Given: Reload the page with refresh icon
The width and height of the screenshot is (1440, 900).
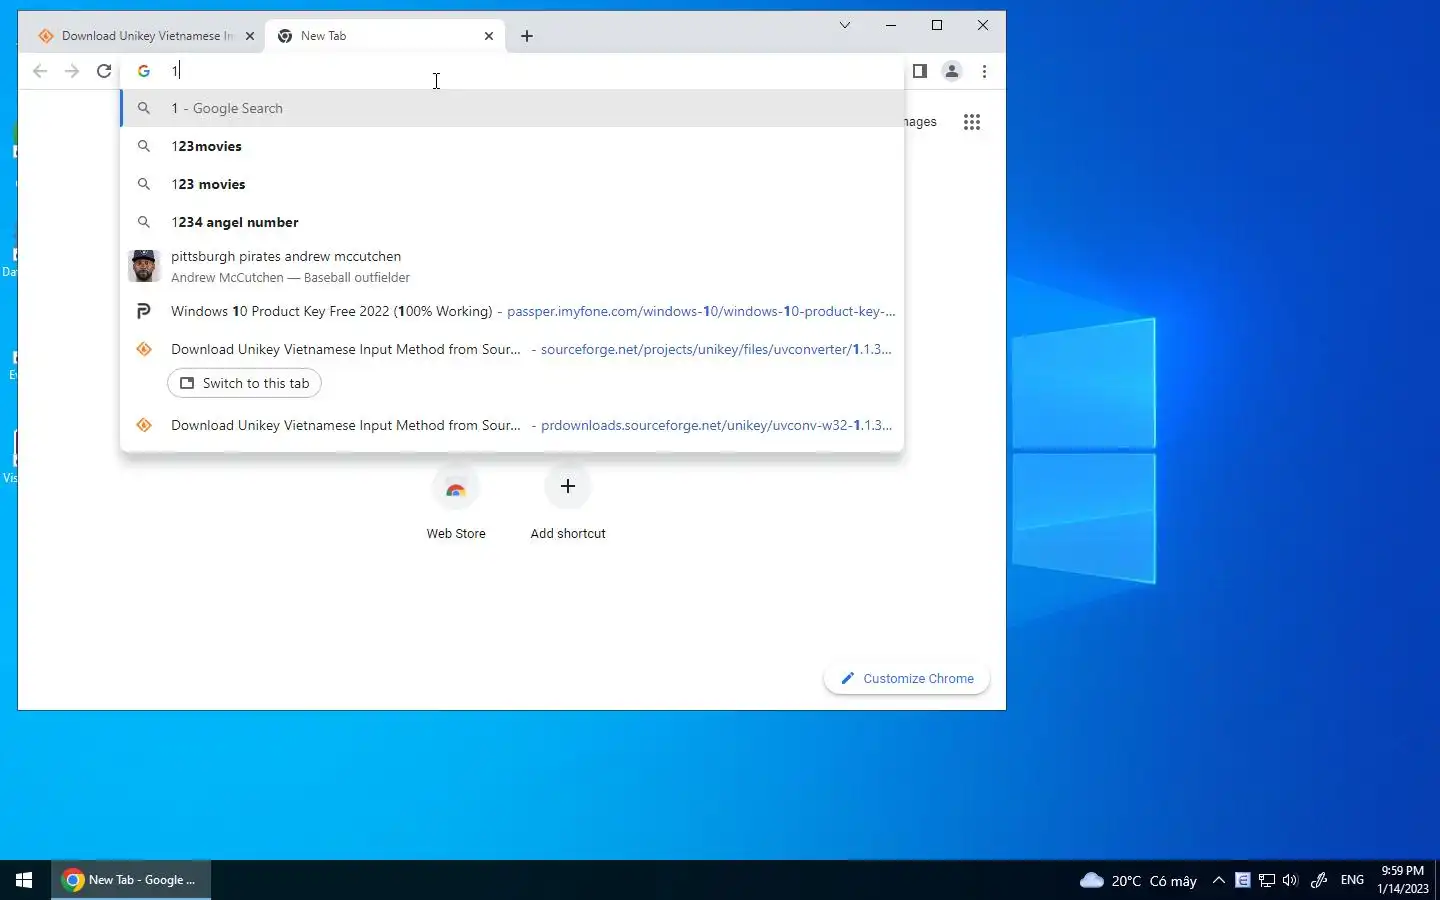Looking at the screenshot, I should point(104,71).
